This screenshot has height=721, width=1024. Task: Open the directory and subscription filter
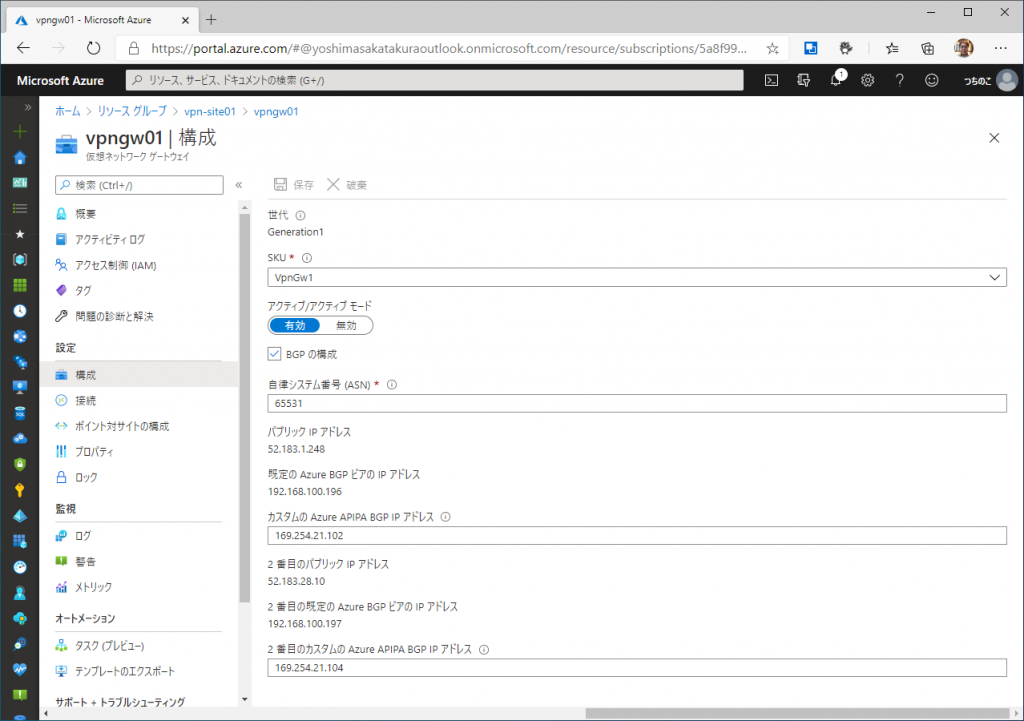(x=803, y=80)
